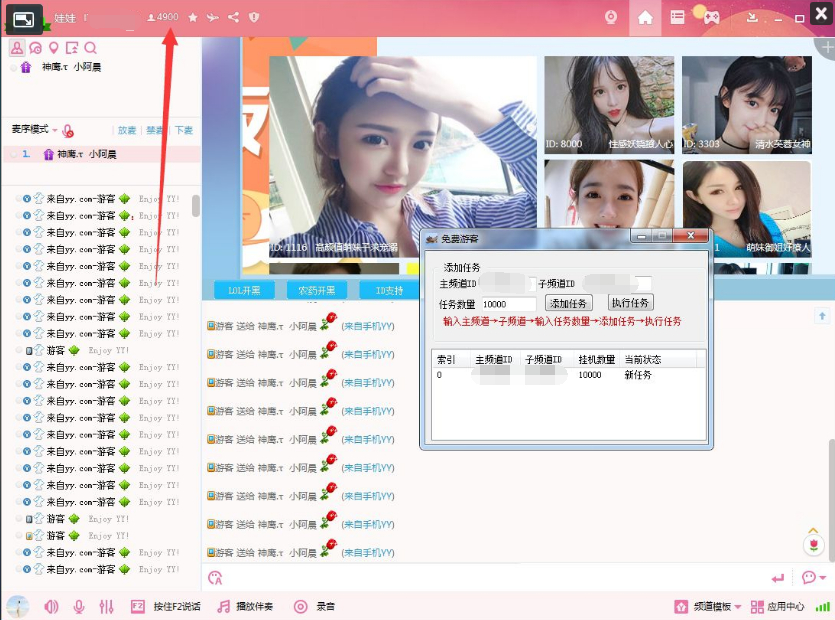Image resolution: width=835 pixels, height=620 pixels.
Task: Switch to the ID支持 tab
Action: pyautogui.click(x=389, y=290)
